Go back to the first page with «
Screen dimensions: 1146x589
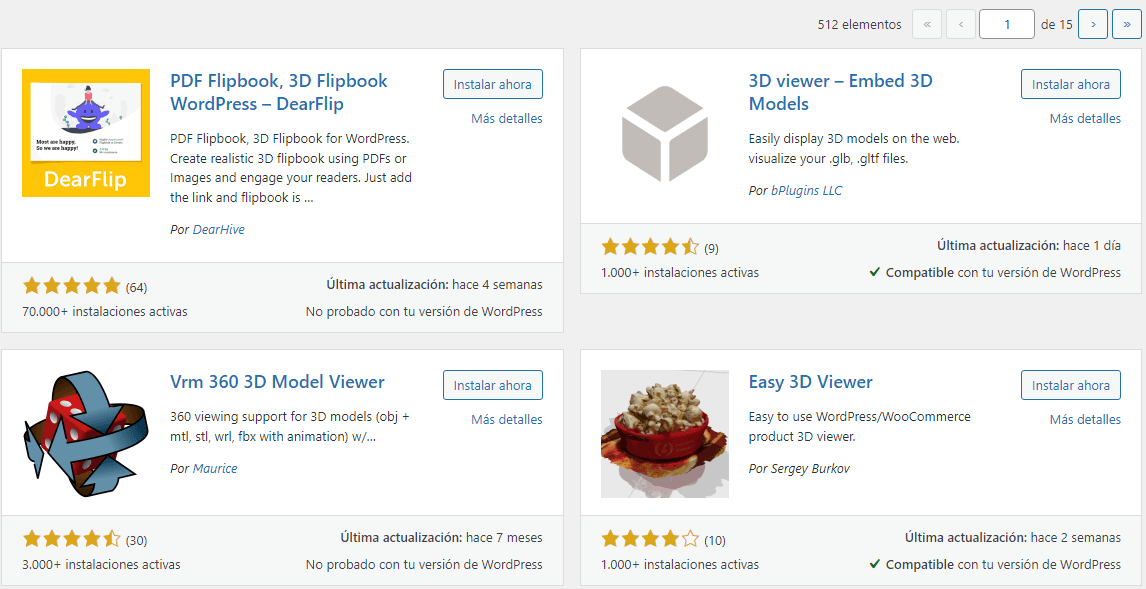927,23
